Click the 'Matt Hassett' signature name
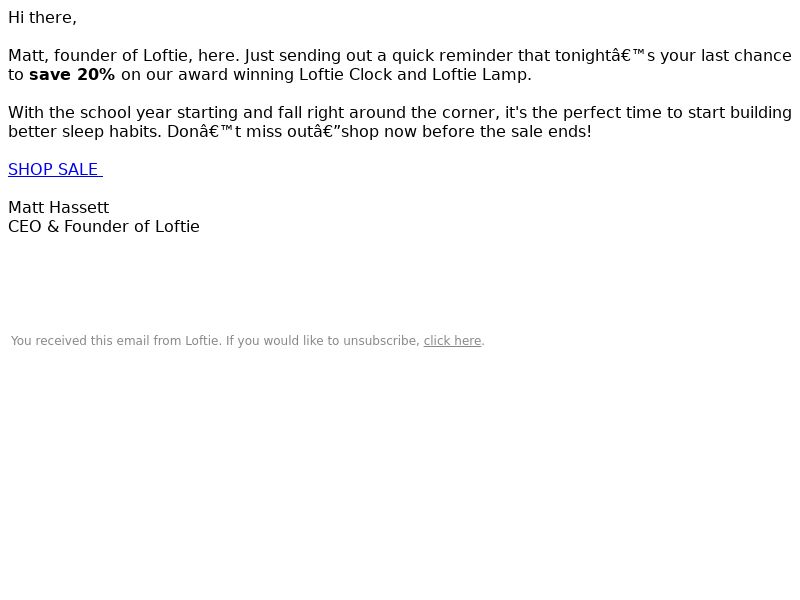The image size is (800, 600). tap(59, 208)
